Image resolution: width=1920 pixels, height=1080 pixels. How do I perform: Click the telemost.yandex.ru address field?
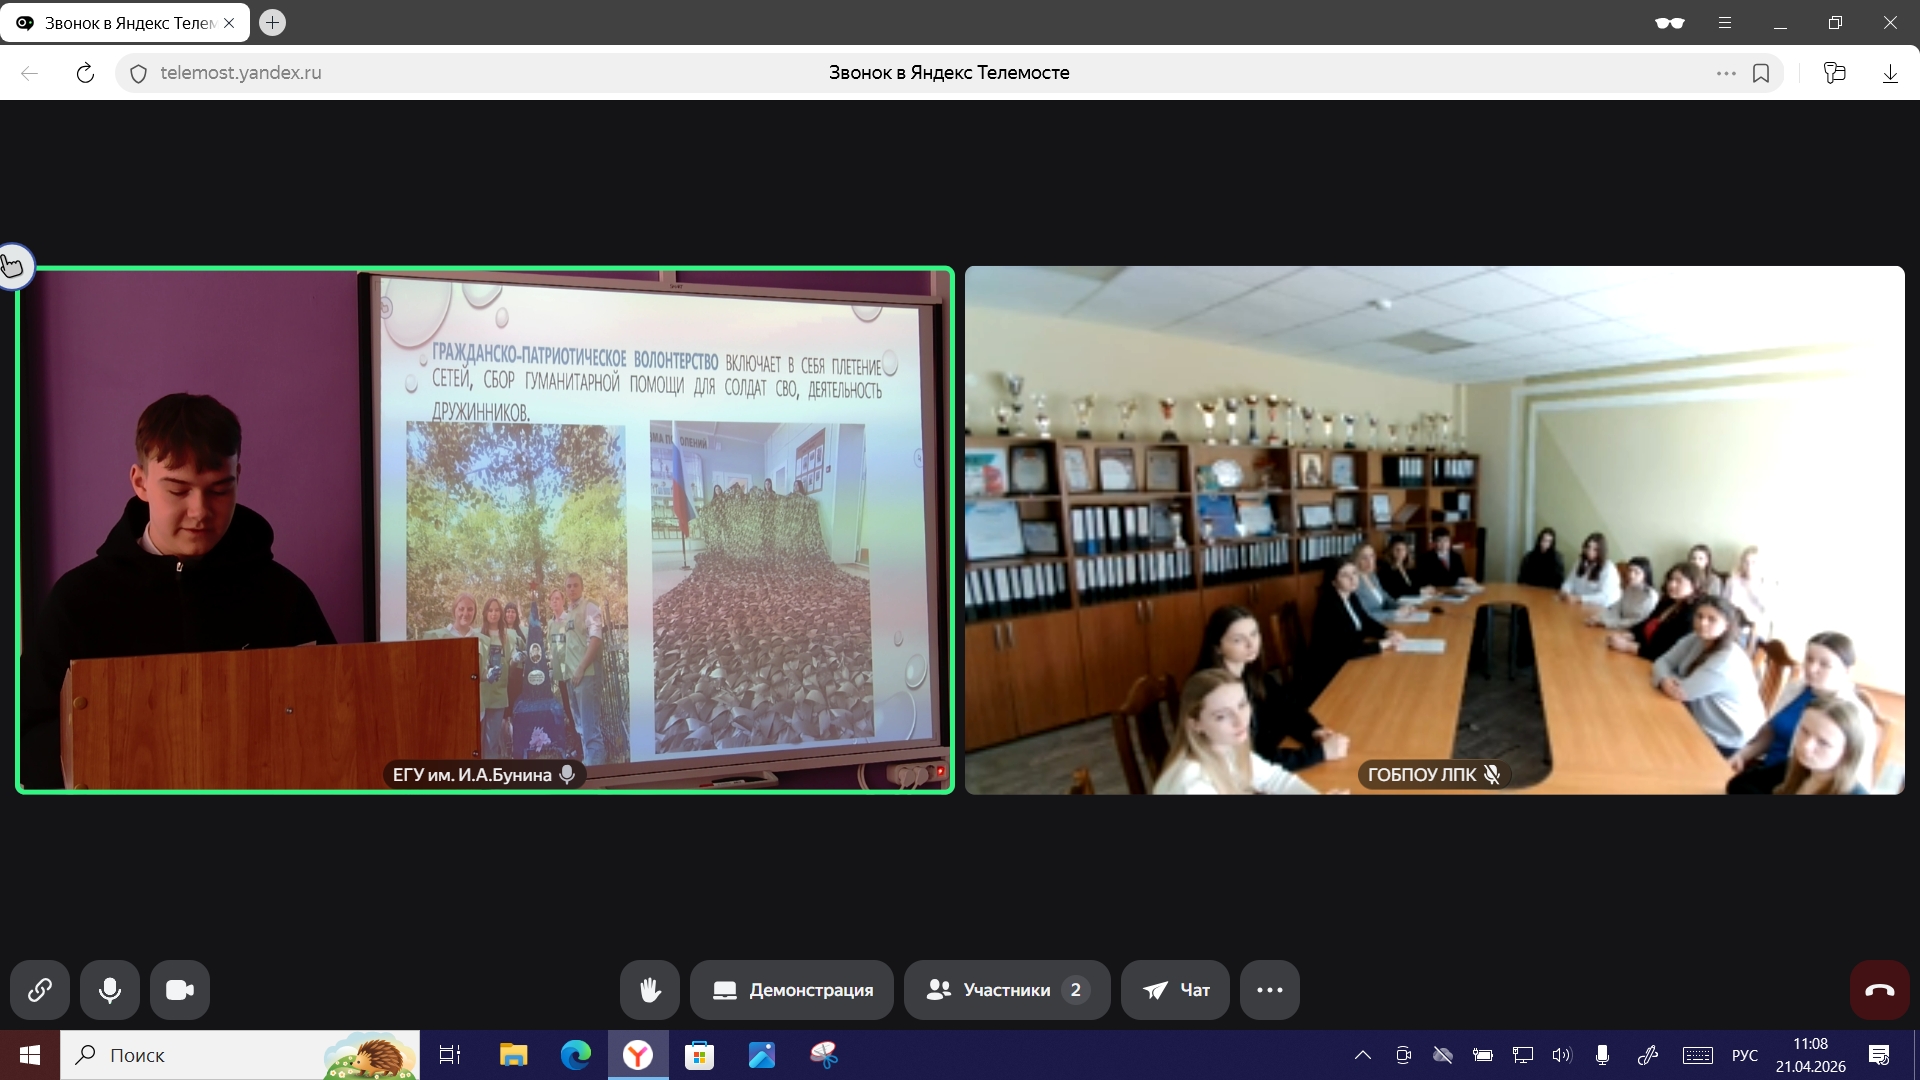(x=240, y=73)
